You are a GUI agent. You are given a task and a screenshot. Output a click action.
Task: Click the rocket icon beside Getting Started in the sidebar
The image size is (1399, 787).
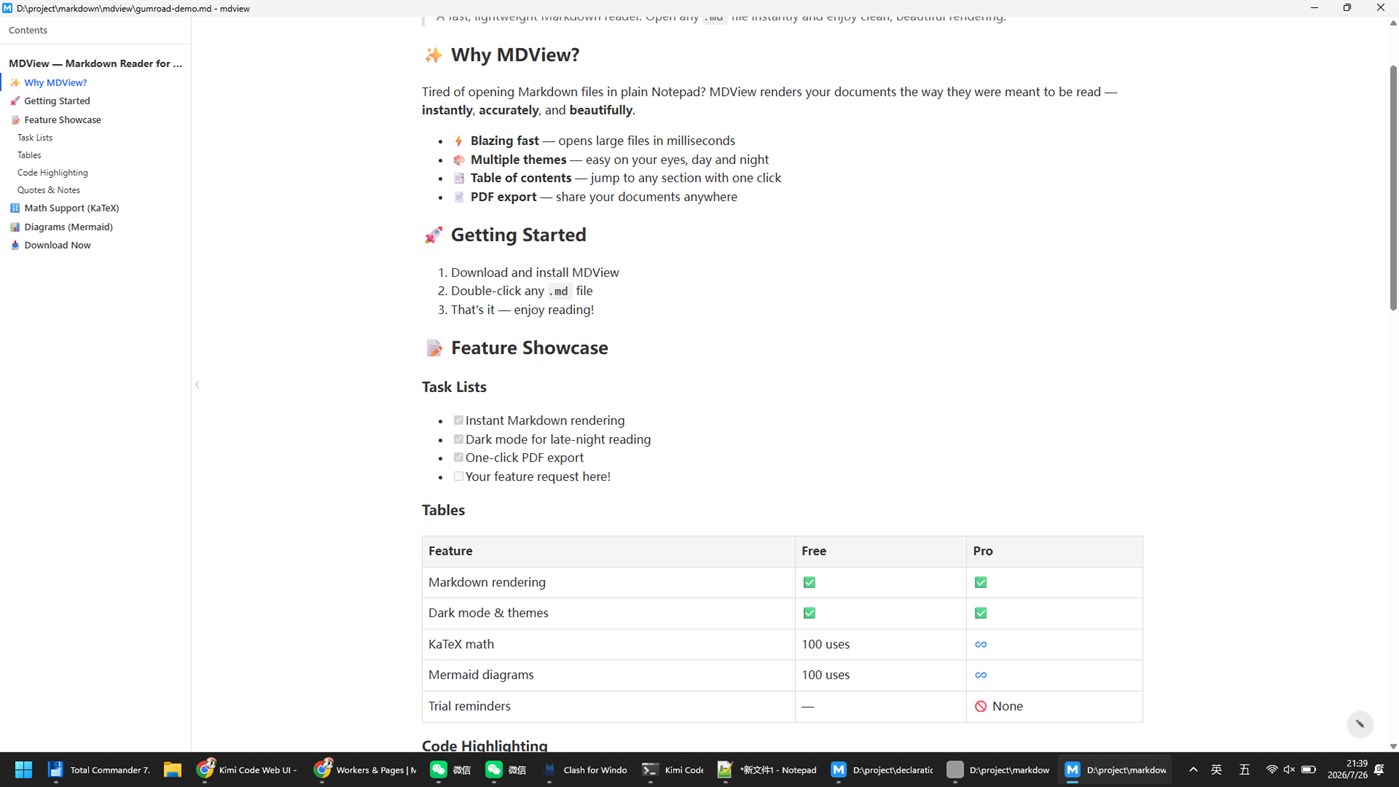[x=15, y=101]
